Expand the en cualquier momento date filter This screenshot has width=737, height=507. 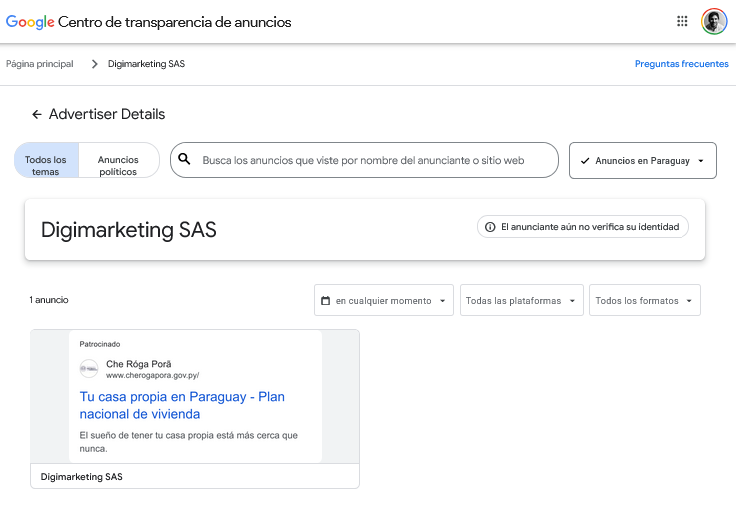point(384,300)
